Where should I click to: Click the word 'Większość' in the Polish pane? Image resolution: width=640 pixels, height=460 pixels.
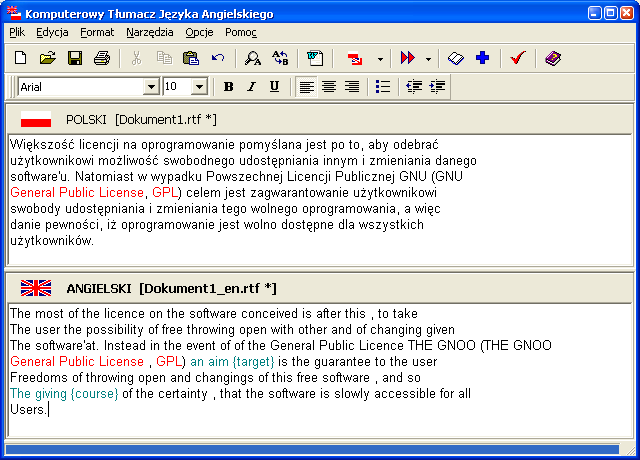42,144
